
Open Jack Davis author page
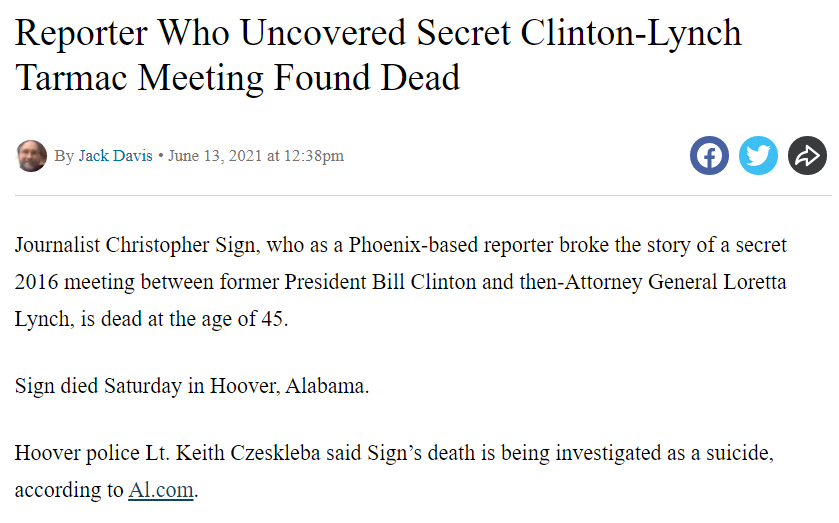pyautogui.click(x=116, y=156)
